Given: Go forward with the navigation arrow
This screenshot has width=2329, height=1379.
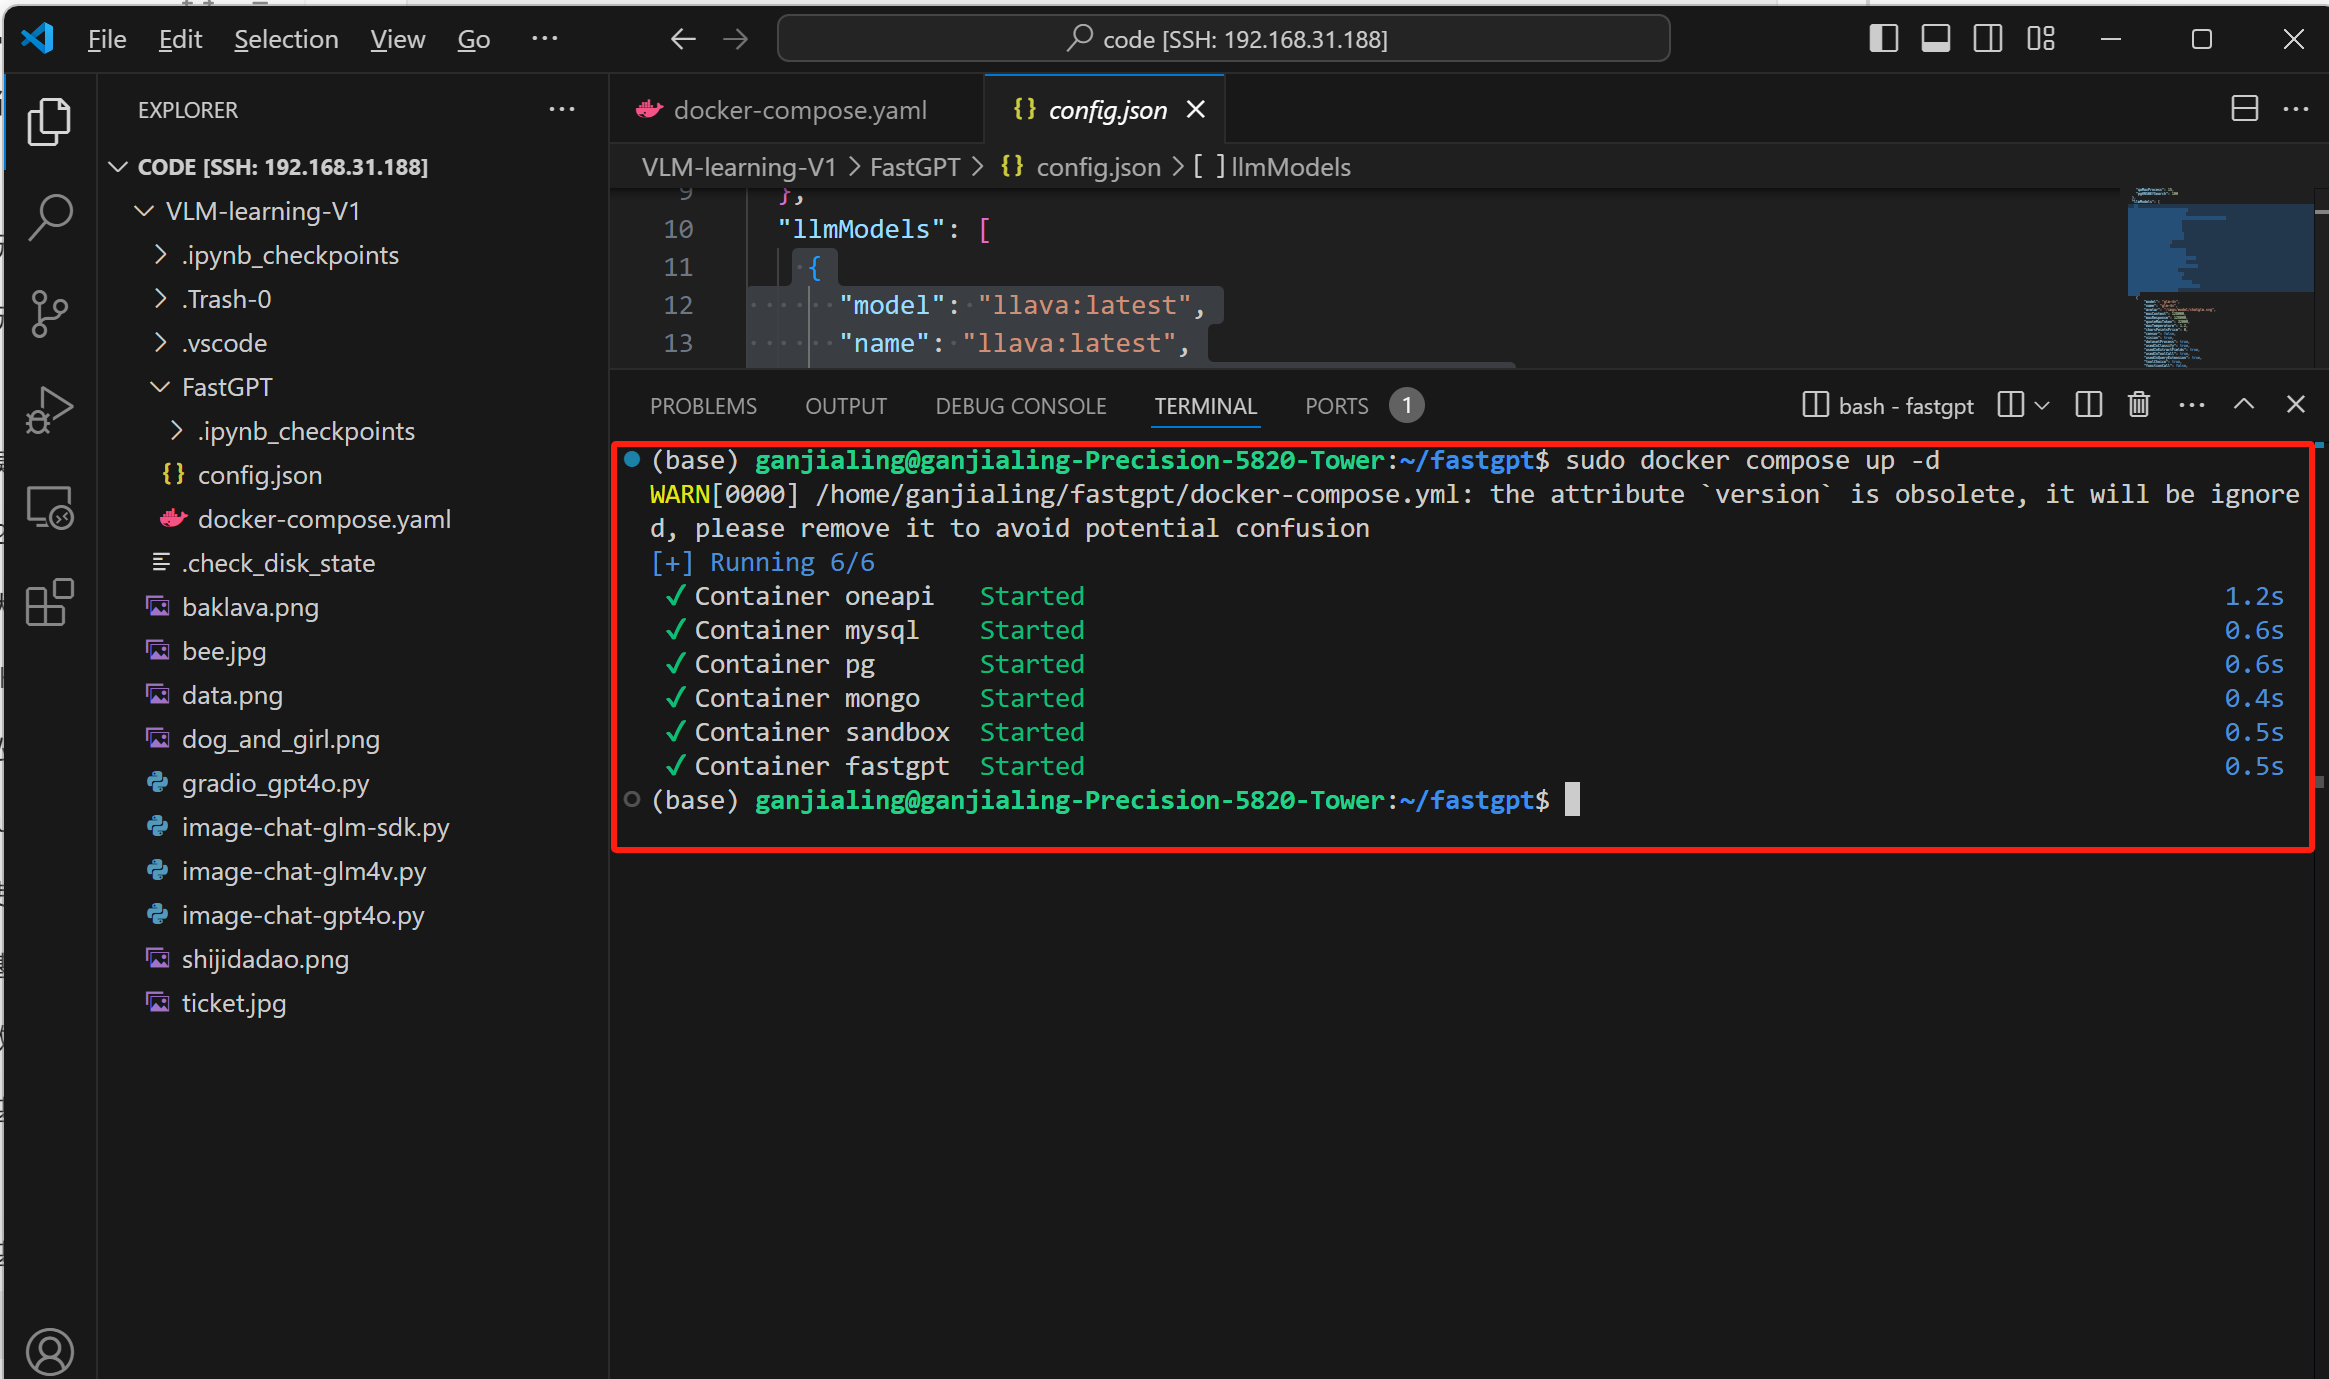Looking at the screenshot, I should pyautogui.click(x=736, y=39).
